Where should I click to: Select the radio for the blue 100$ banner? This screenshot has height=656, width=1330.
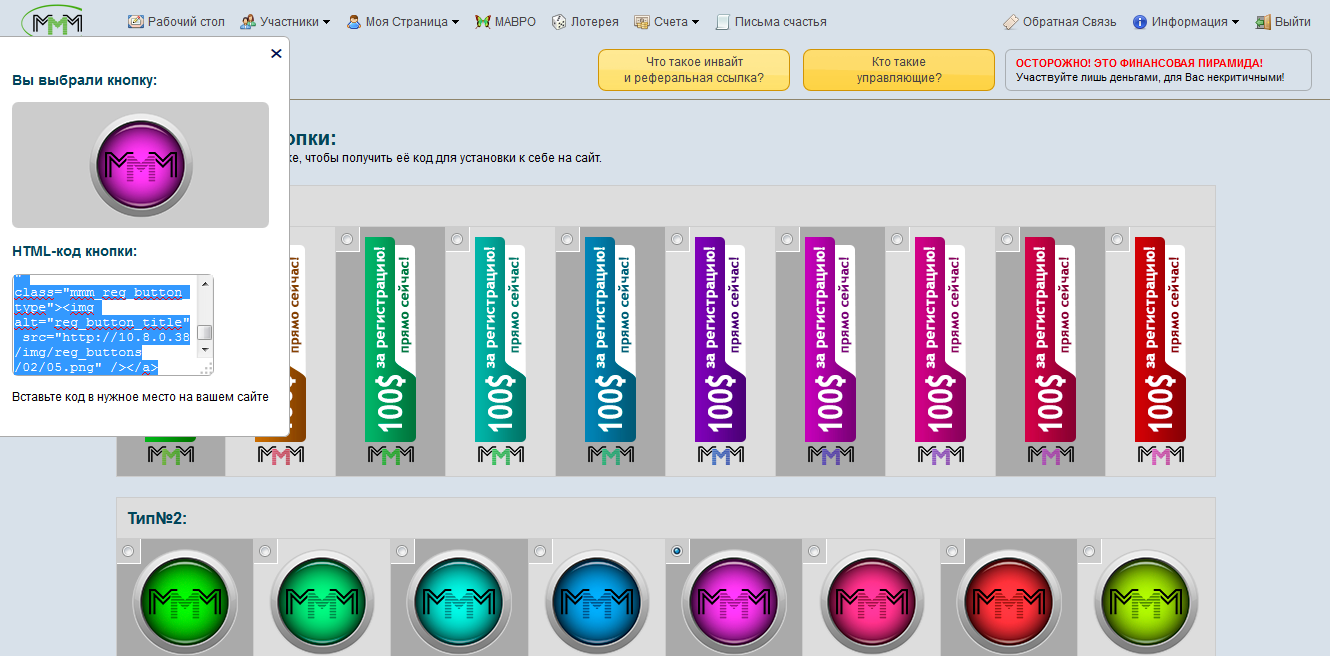tap(567, 239)
